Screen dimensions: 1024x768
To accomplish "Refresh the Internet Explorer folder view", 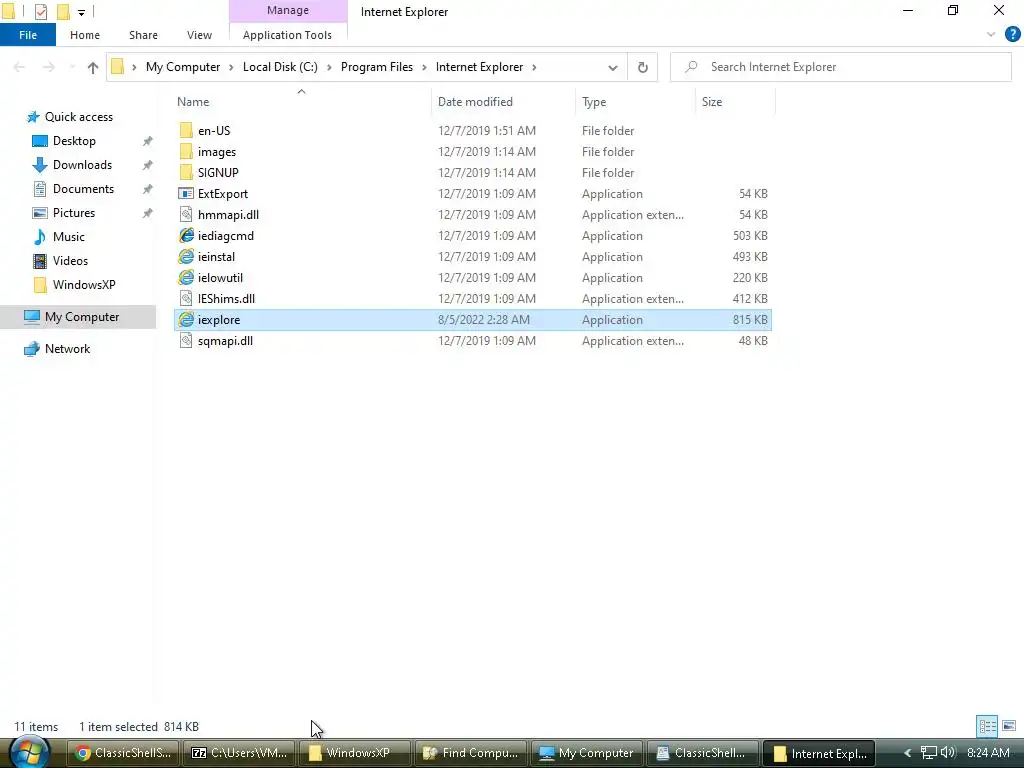I will point(643,67).
